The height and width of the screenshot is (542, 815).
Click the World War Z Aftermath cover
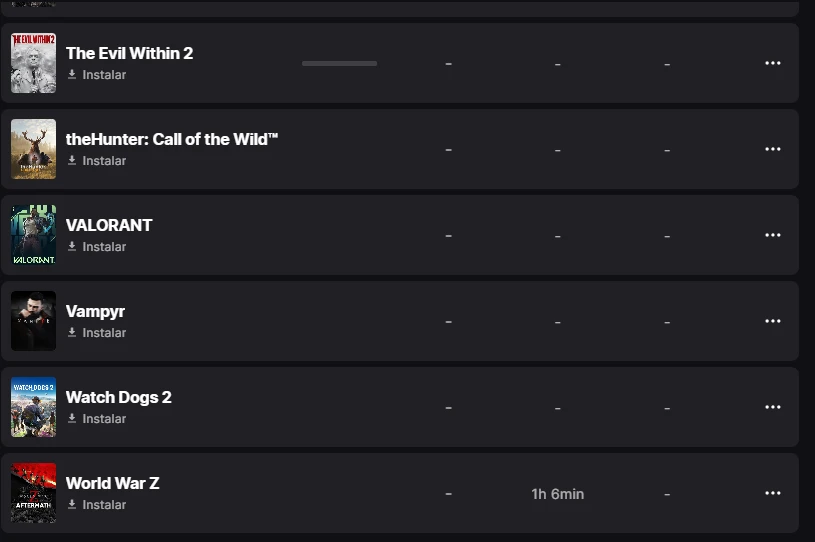tap(33, 493)
